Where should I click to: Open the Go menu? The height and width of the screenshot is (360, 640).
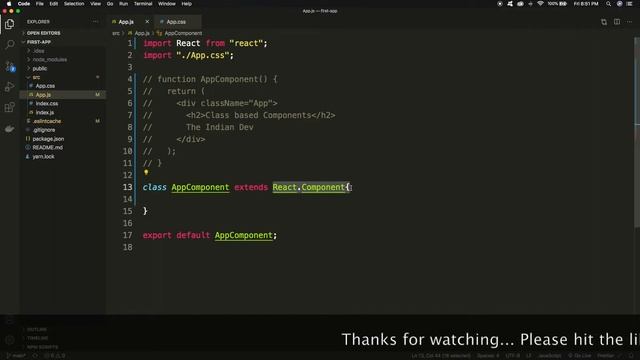click(x=110, y=4)
